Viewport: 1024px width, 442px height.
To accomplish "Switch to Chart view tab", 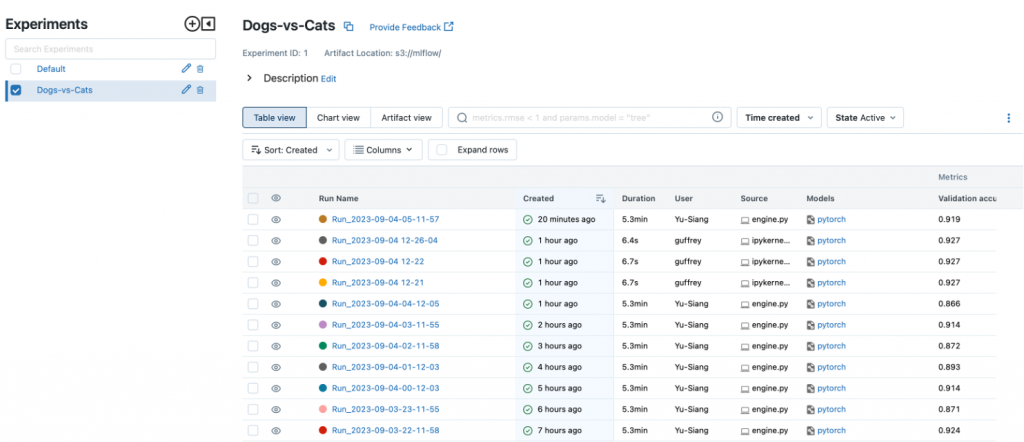I will click(x=338, y=118).
